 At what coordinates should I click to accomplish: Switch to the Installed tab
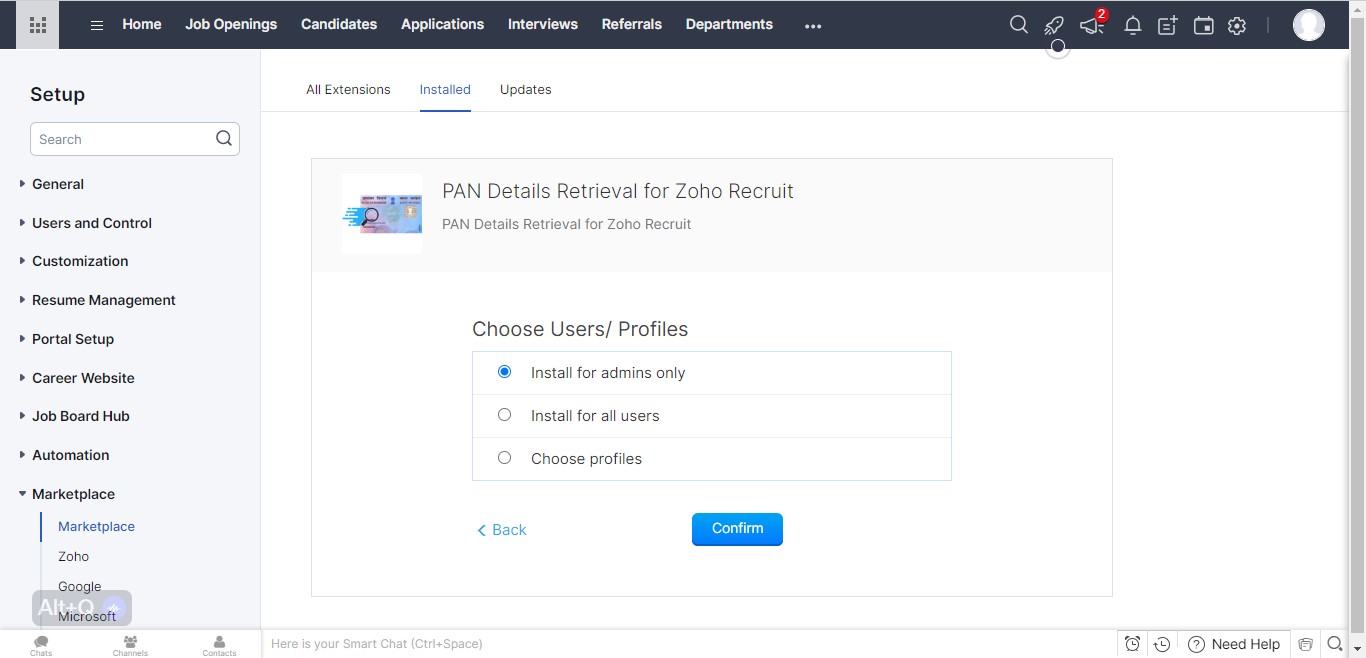[x=445, y=89]
